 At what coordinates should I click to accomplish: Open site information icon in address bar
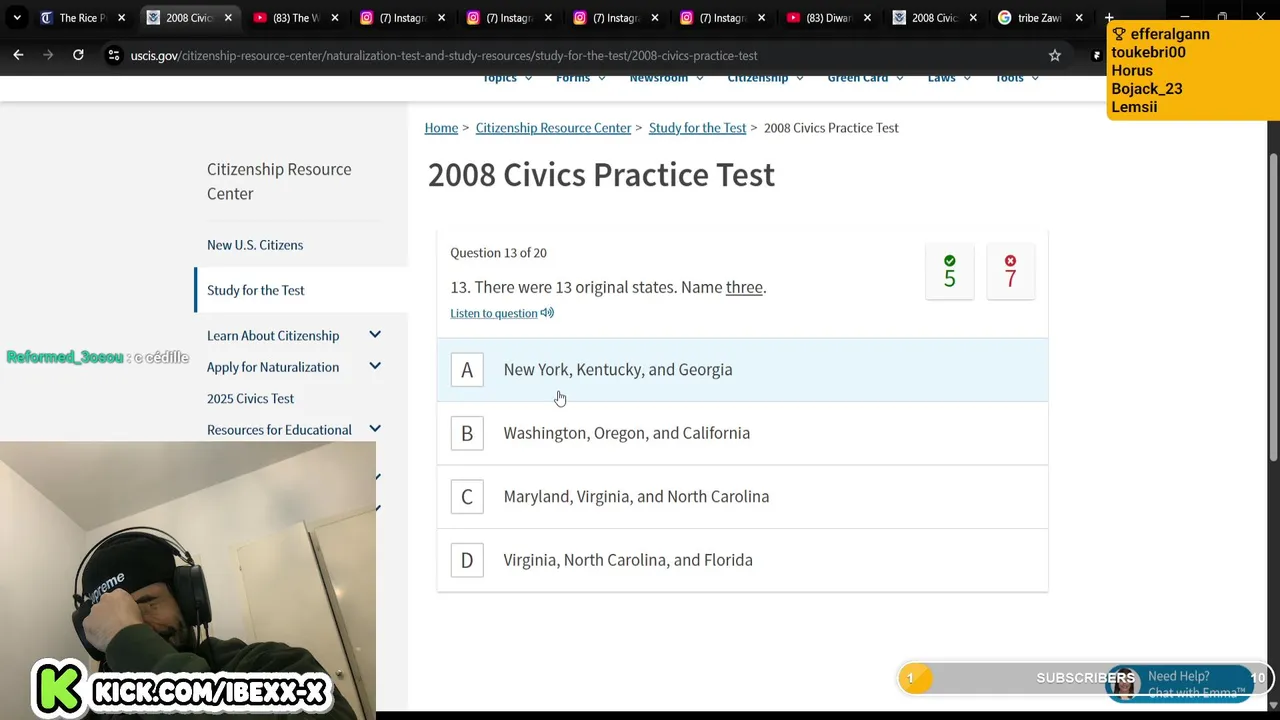tap(113, 55)
